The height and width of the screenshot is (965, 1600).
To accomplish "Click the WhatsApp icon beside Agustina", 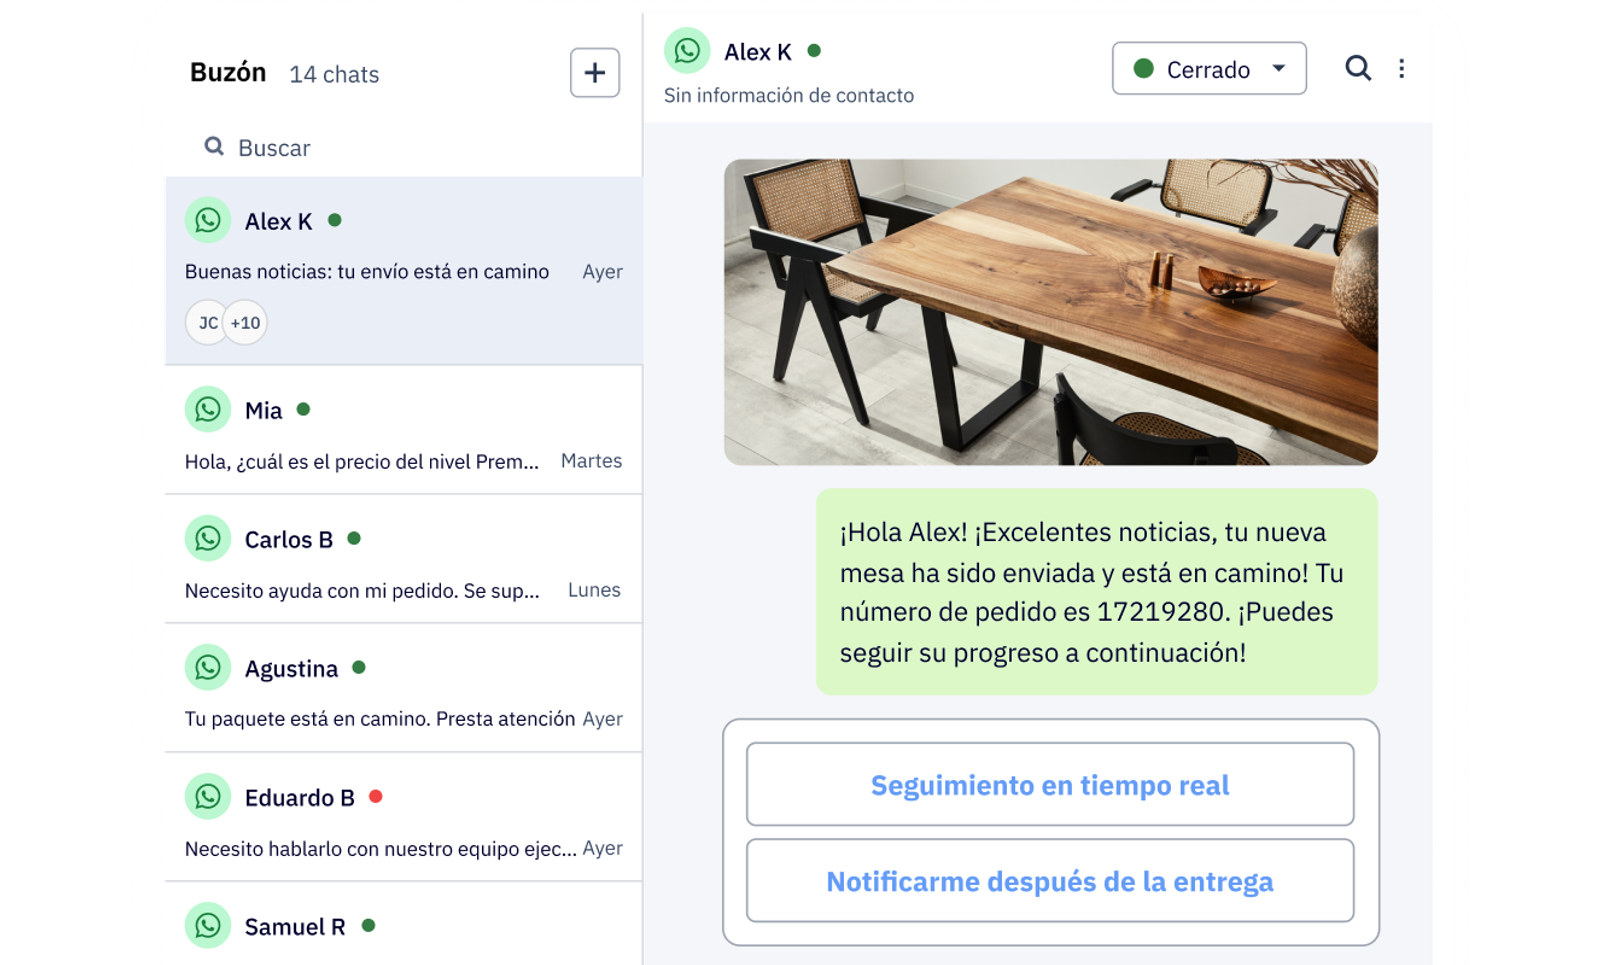I will pyautogui.click(x=208, y=667).
